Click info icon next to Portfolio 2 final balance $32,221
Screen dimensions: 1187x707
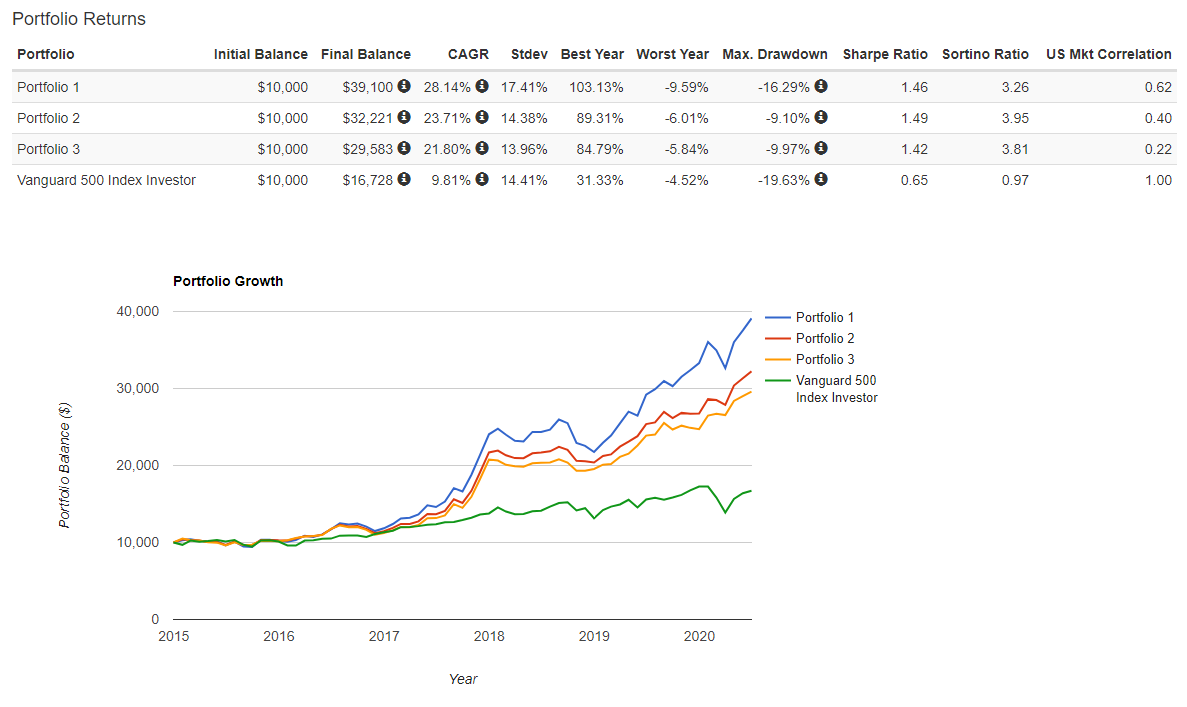404,118
